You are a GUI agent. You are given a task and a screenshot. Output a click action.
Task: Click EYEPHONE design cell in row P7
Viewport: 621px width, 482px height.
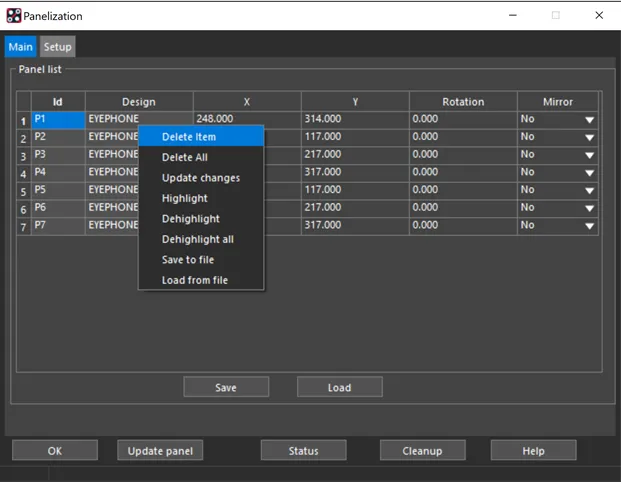point(112,226)
